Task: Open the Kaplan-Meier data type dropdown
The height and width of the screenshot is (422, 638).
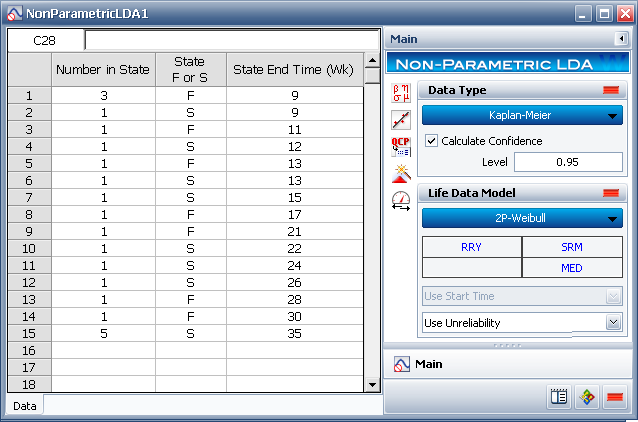Action: (x=522, y=115)
